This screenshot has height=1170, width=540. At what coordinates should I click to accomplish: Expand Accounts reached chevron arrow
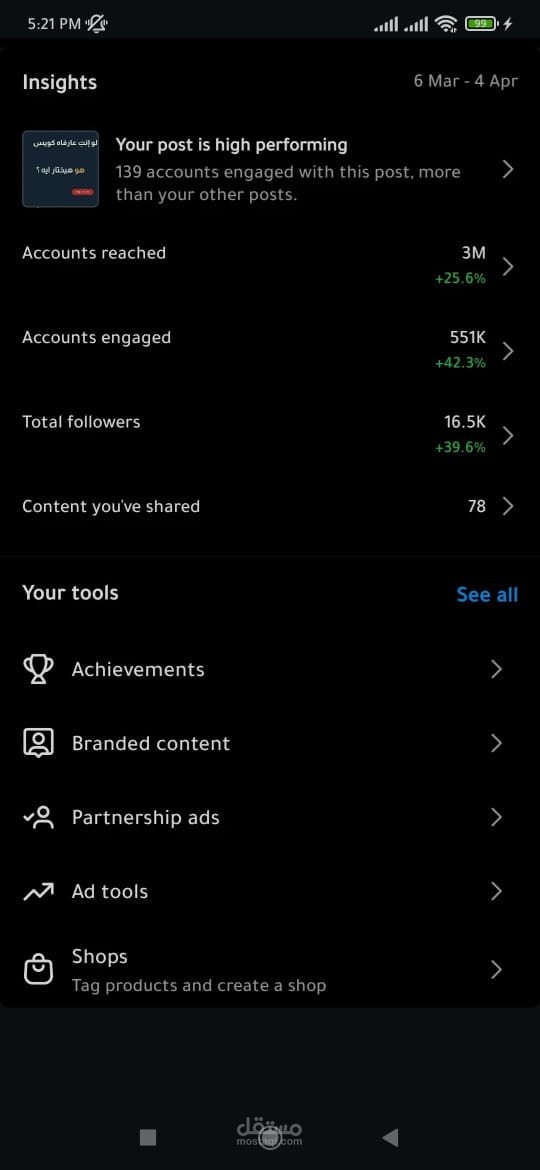[x=508, y=266]
